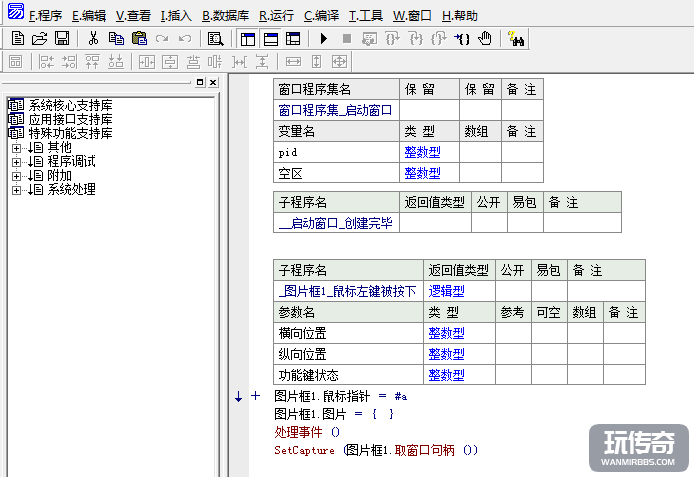Expand the 附加 tree node
Screen dimensions: 694x477
click(x=16, y=177)
